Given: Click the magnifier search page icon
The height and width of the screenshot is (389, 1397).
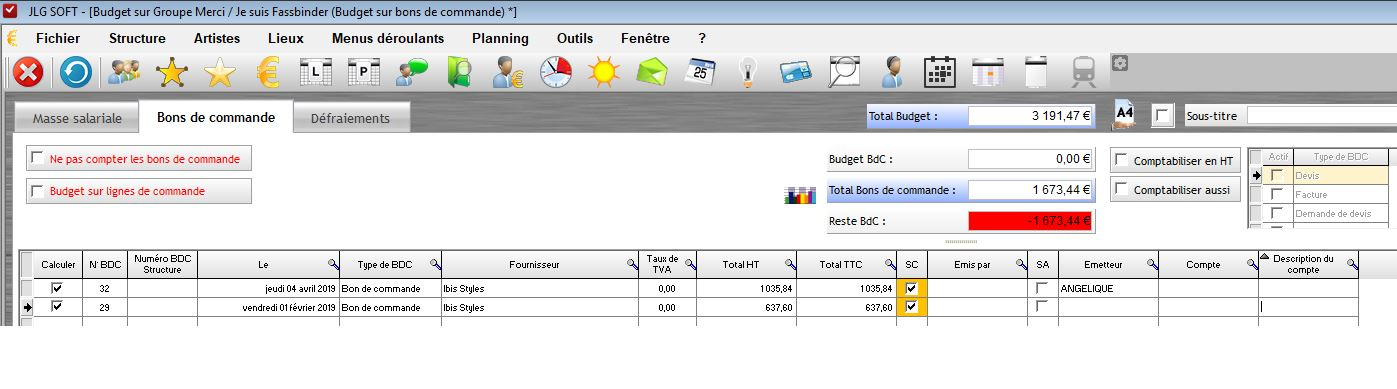Looking at the screenshot, I should tap(844, 72).
